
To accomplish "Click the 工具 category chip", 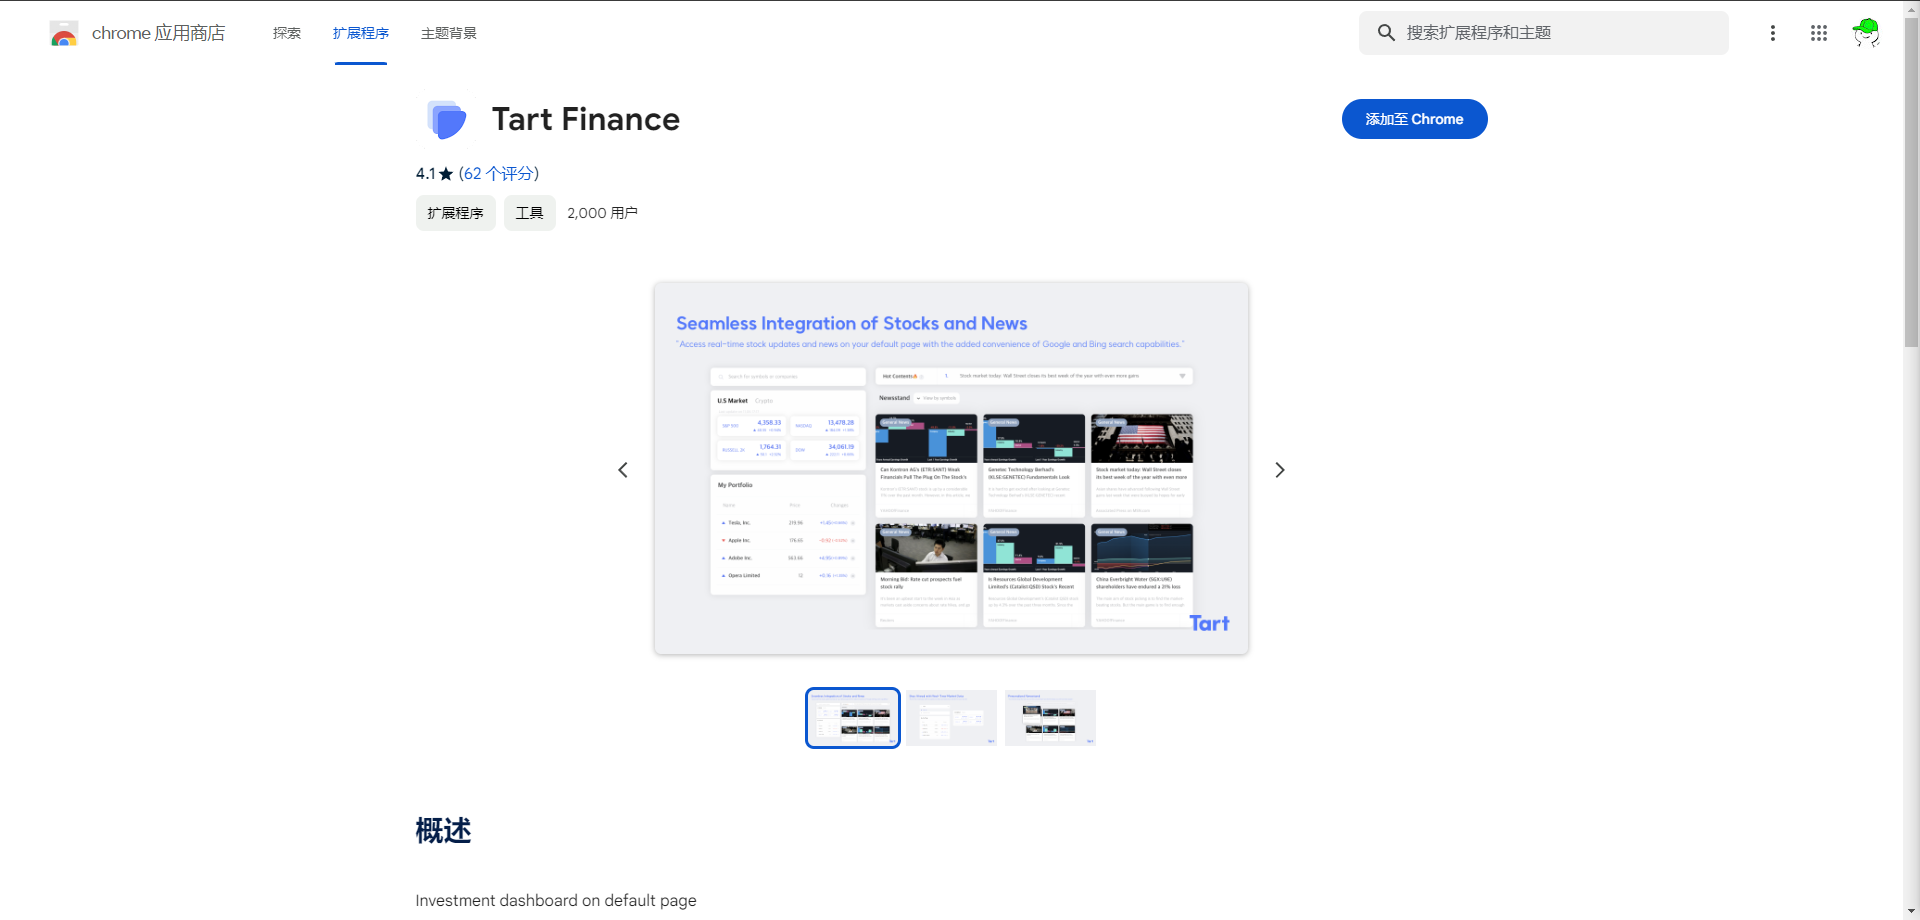I will click(x=529, y=213).
